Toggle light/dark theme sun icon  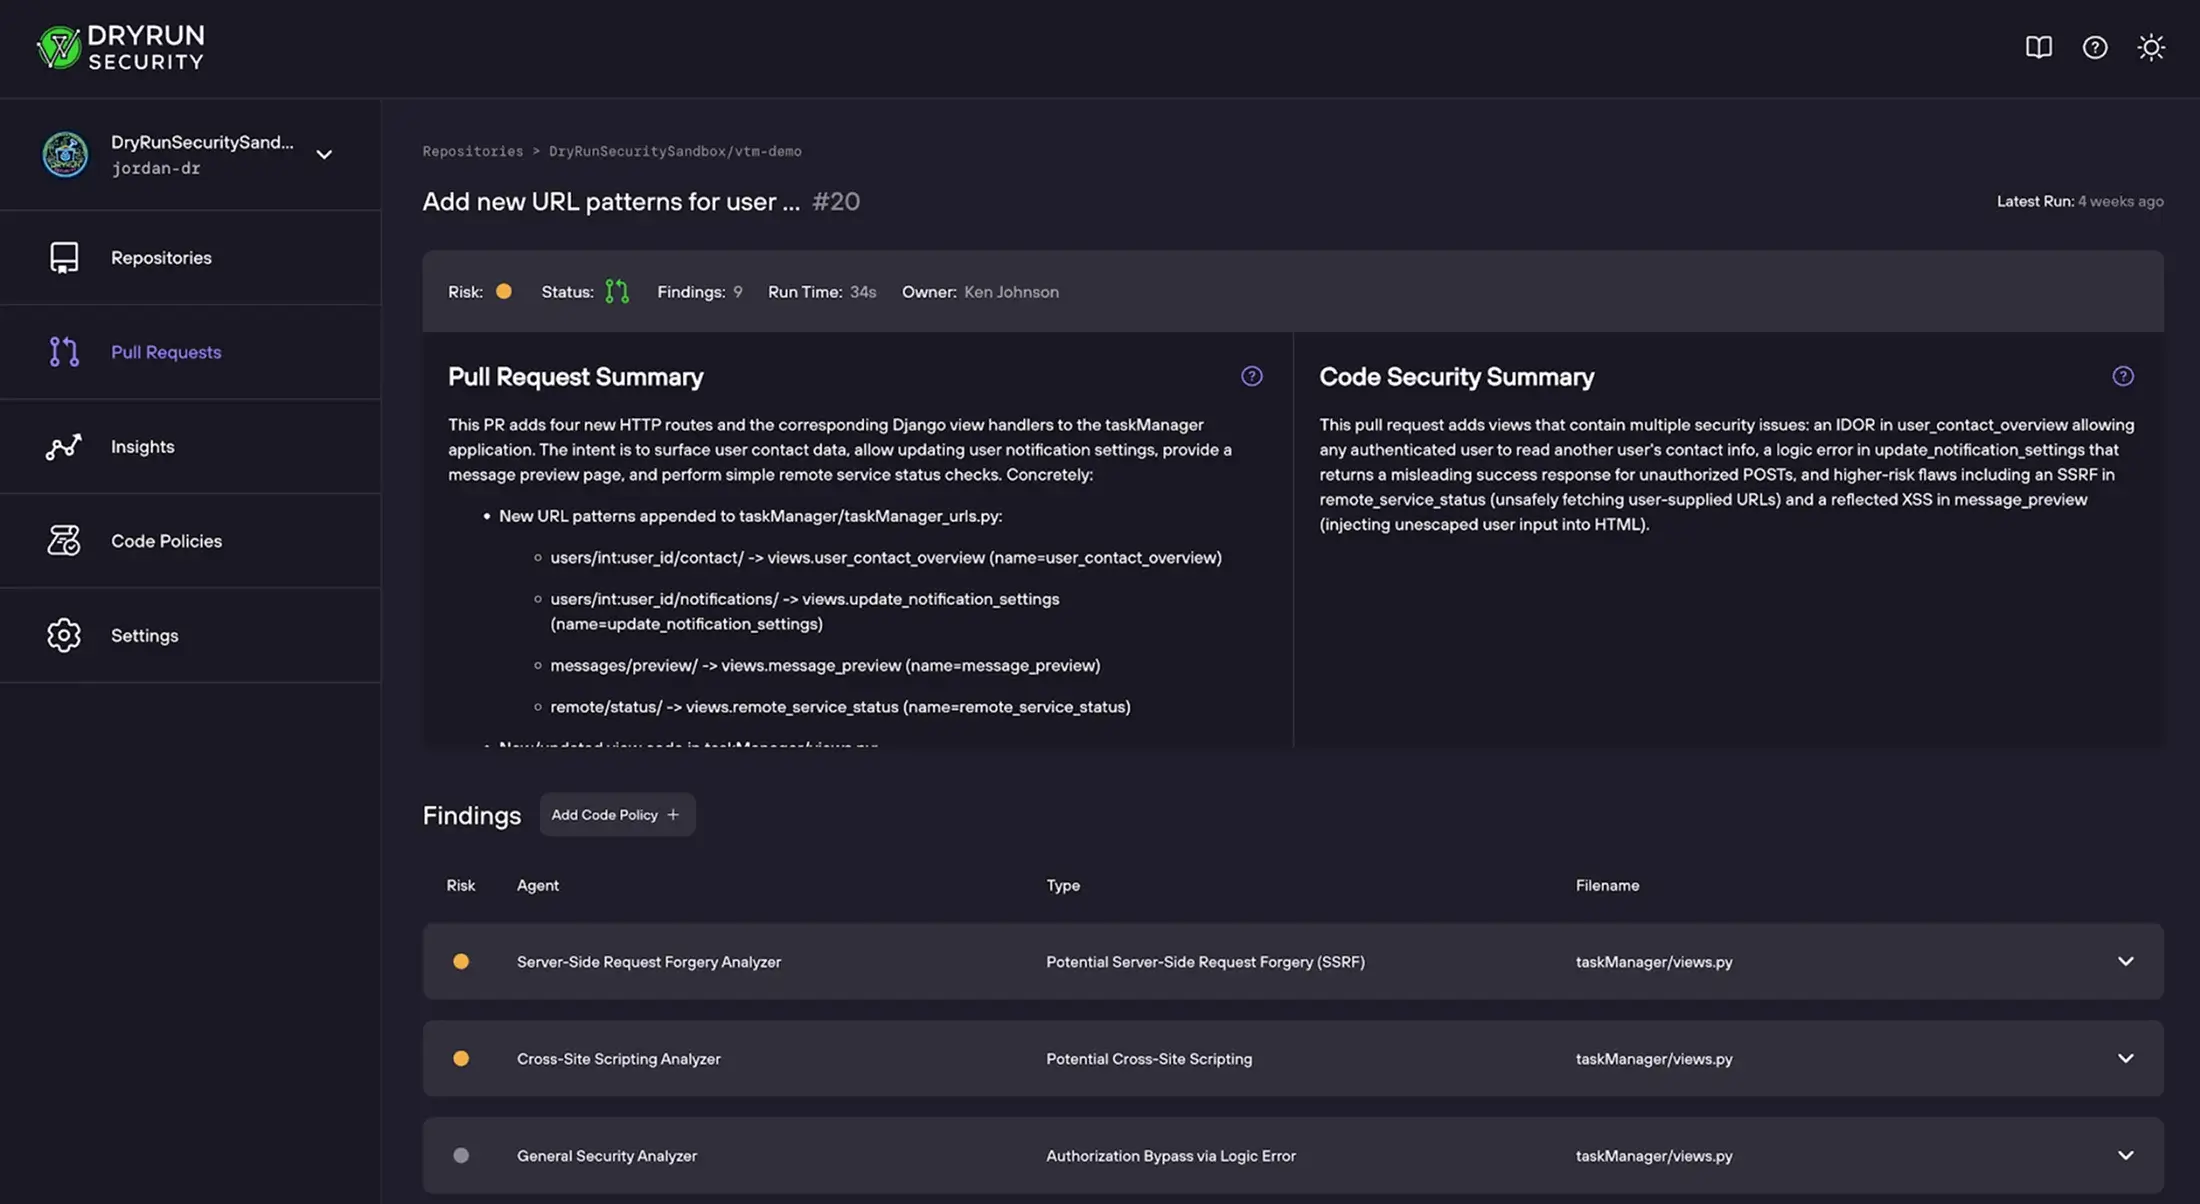(2150, 47)
